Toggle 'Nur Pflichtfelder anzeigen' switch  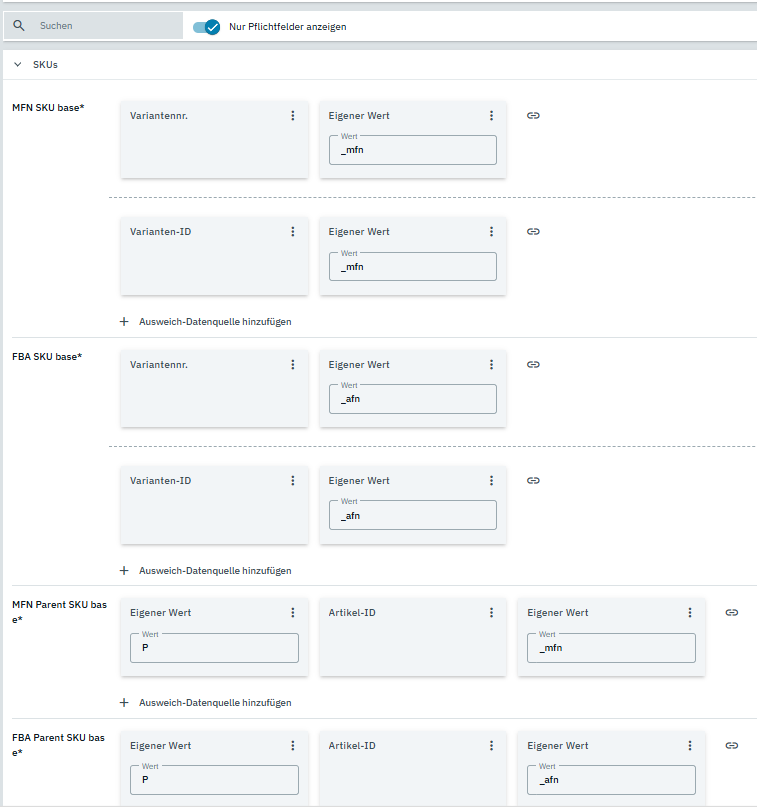206,27
